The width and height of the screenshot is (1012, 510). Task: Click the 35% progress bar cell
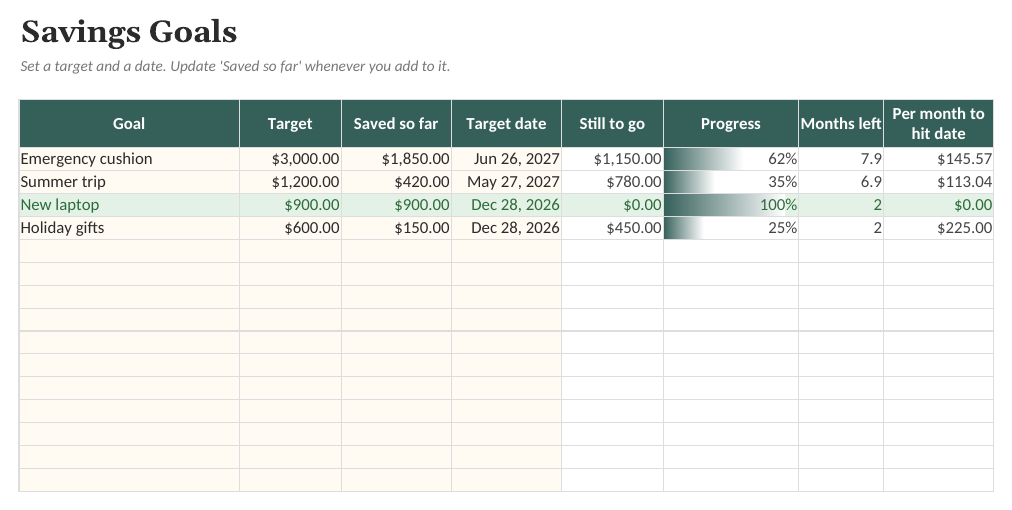[731, 182]
